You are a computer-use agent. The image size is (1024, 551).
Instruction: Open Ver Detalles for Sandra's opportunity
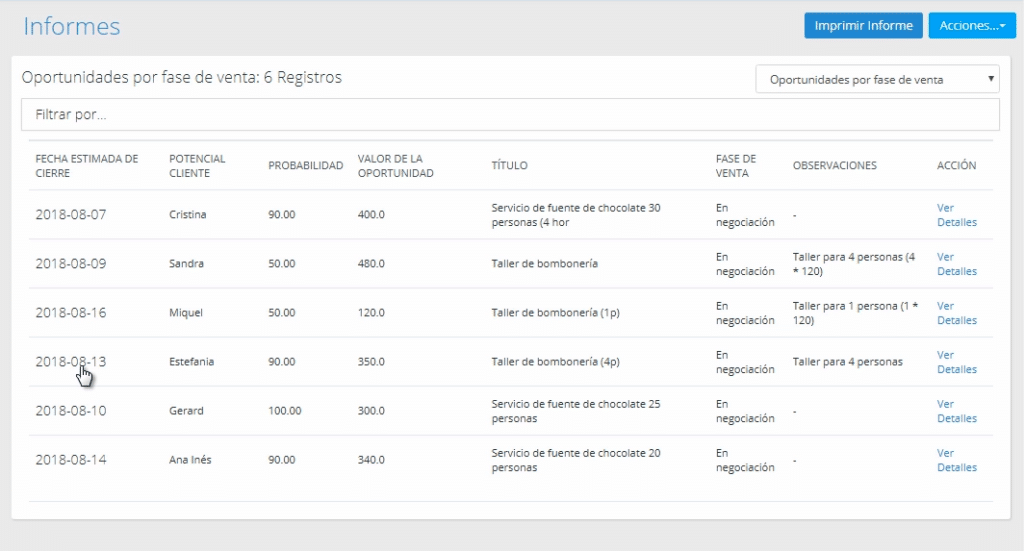tap(956, 264)
